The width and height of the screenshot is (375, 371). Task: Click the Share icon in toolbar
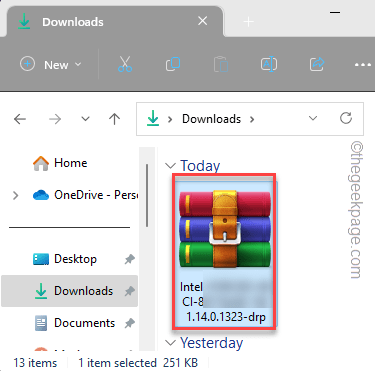point(316,64)
